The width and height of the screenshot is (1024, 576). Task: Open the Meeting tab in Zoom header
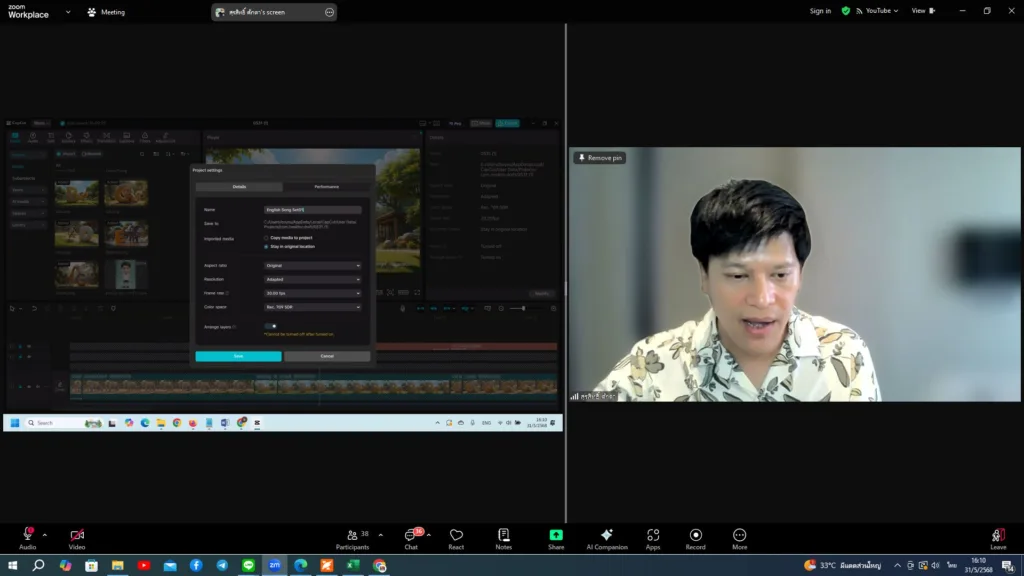pos(106,12)
